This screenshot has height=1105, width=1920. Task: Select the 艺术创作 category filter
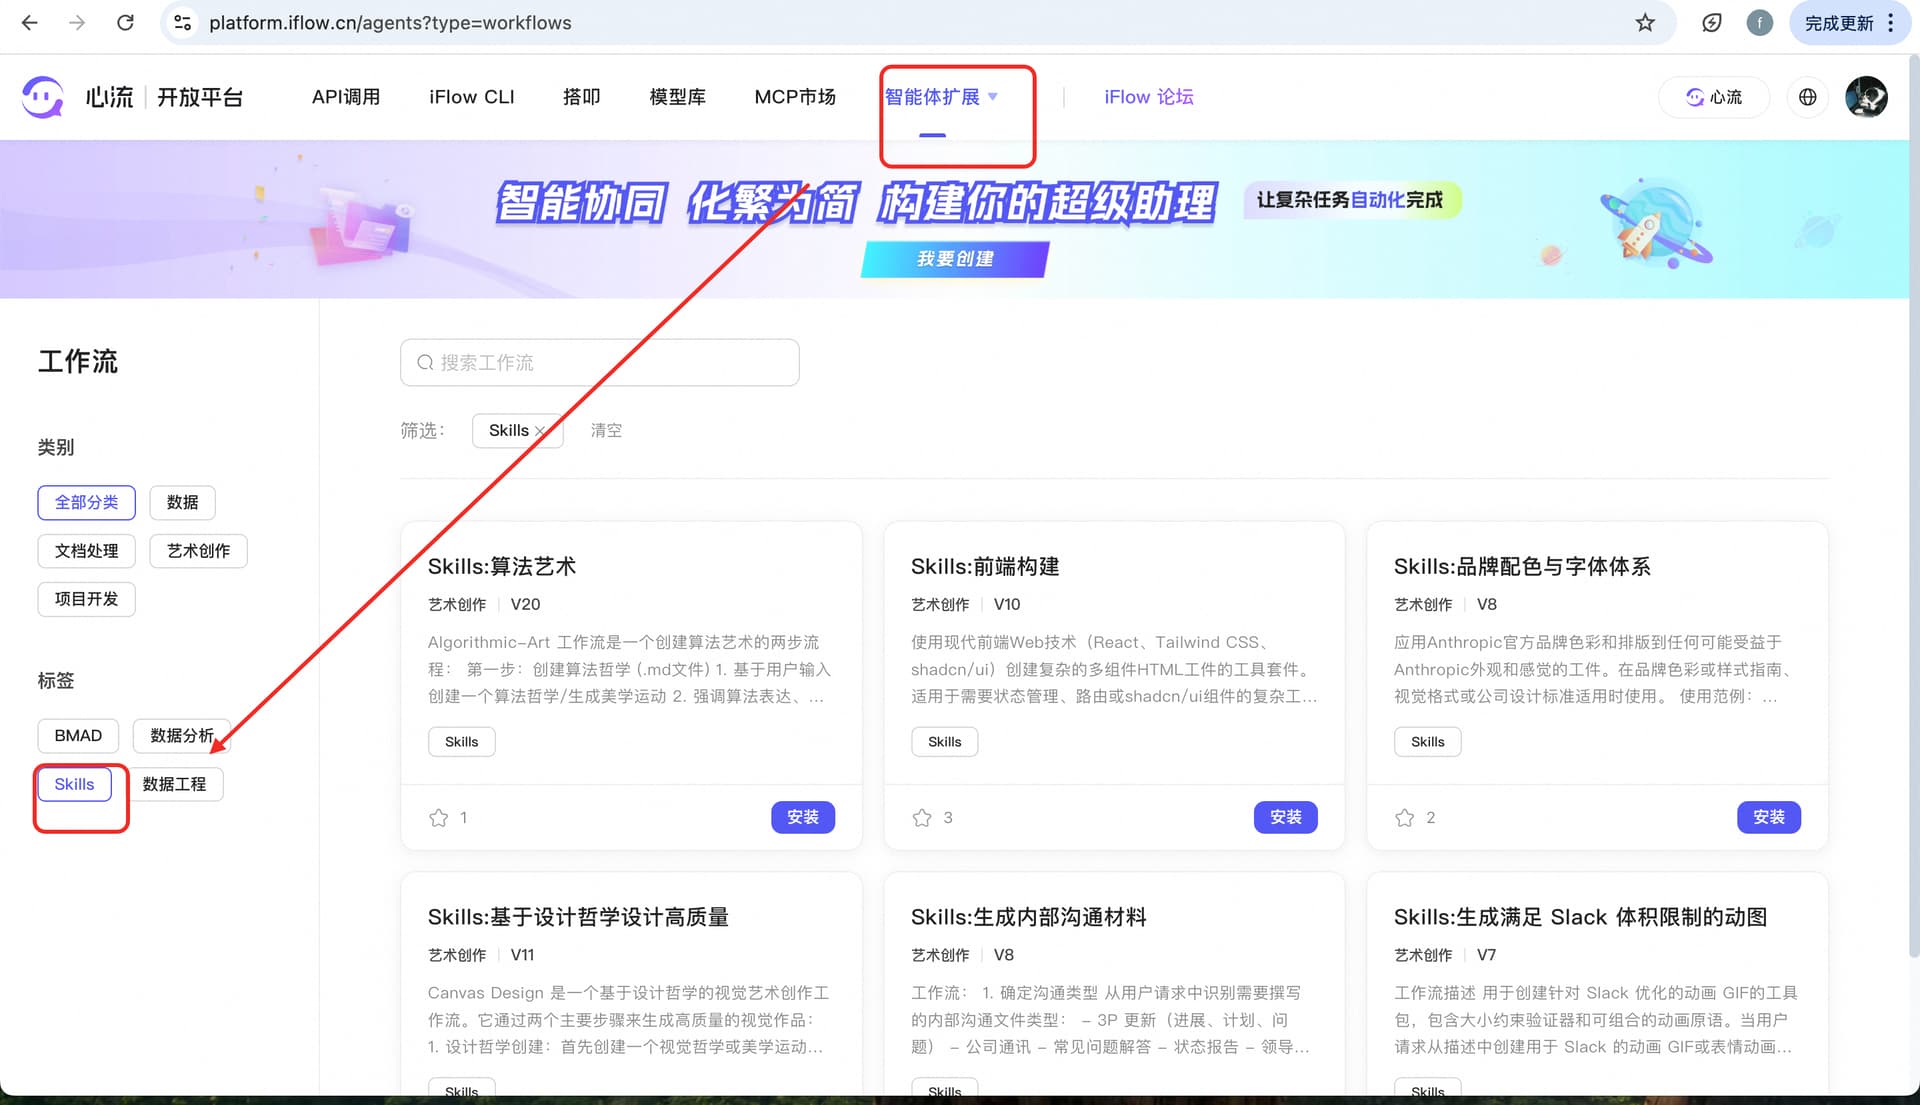tap(198, 551)
